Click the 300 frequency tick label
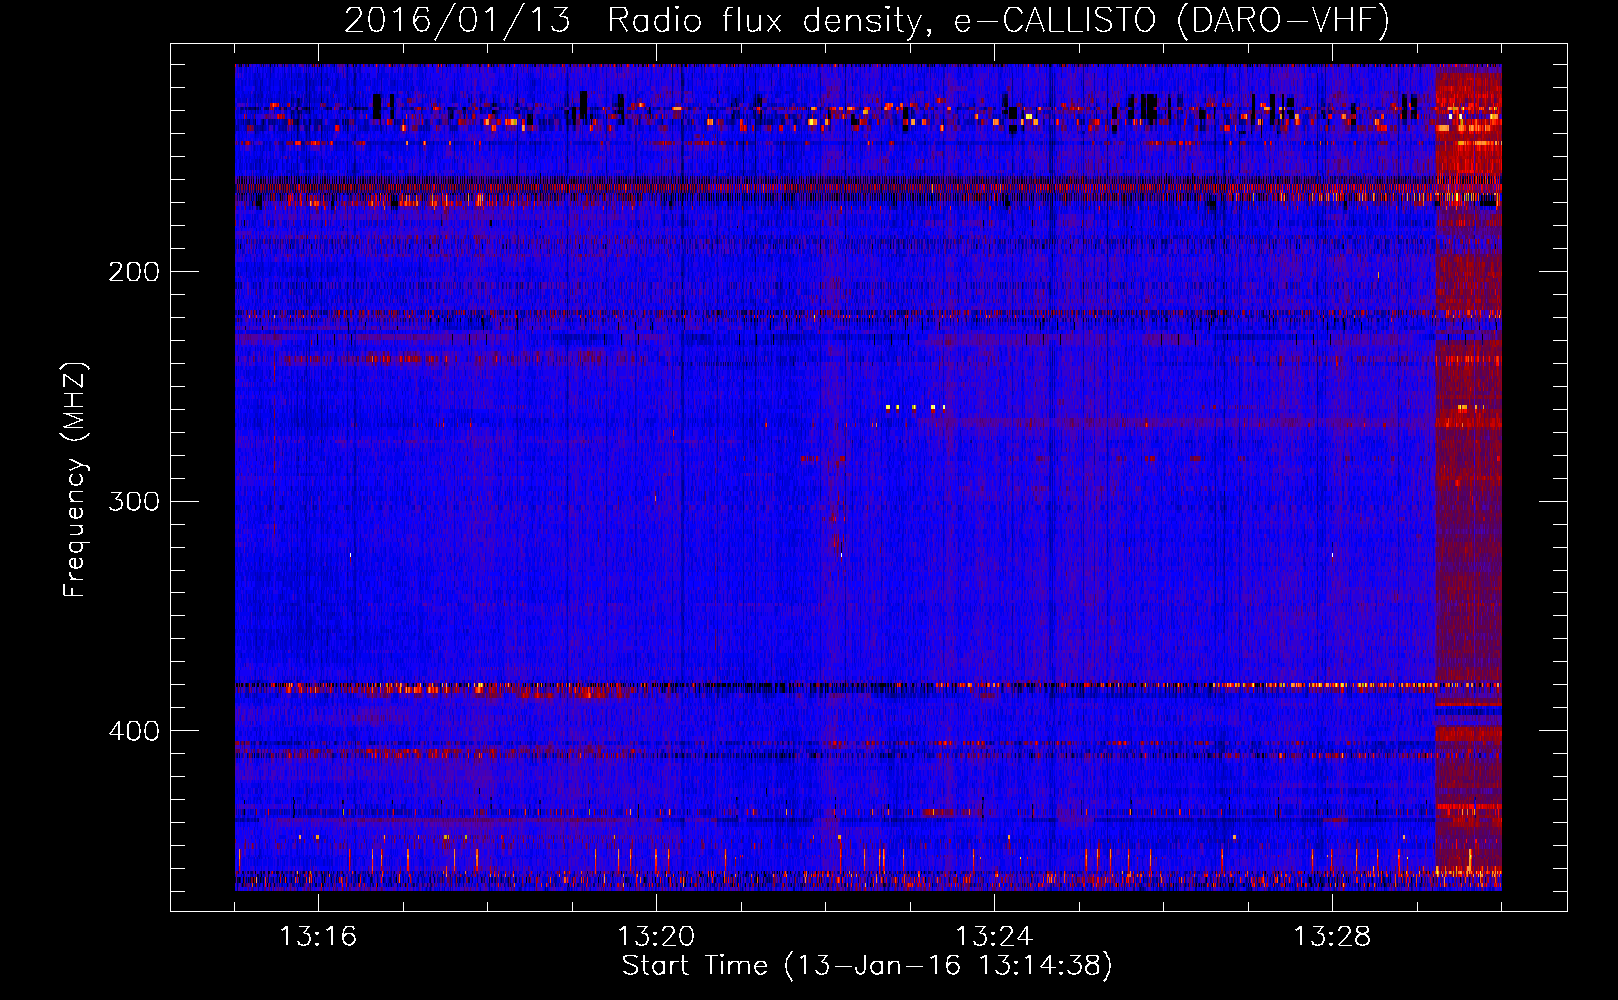The width and height of the screenshot is (1618, 1000). click(134, 501)
